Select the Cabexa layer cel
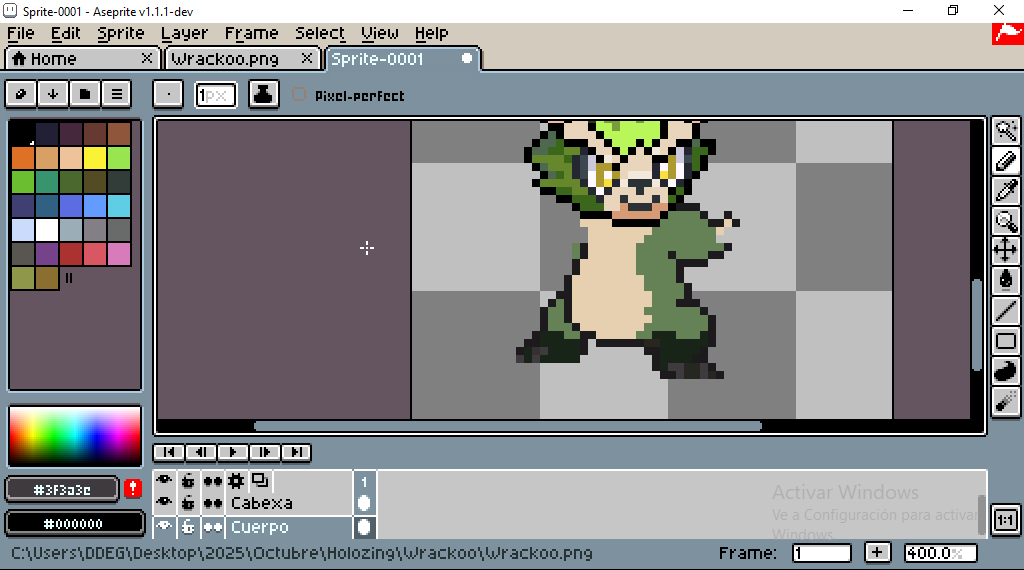1024x570 pixels. pyautogui.click(x=364, y=503)
